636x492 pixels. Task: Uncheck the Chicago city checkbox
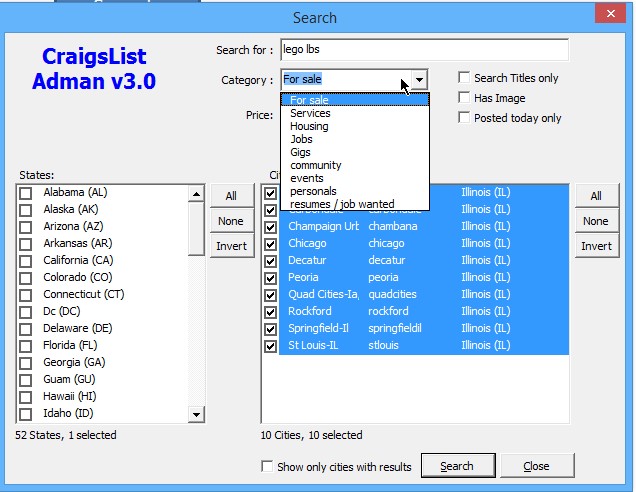(x=271, y=244)
